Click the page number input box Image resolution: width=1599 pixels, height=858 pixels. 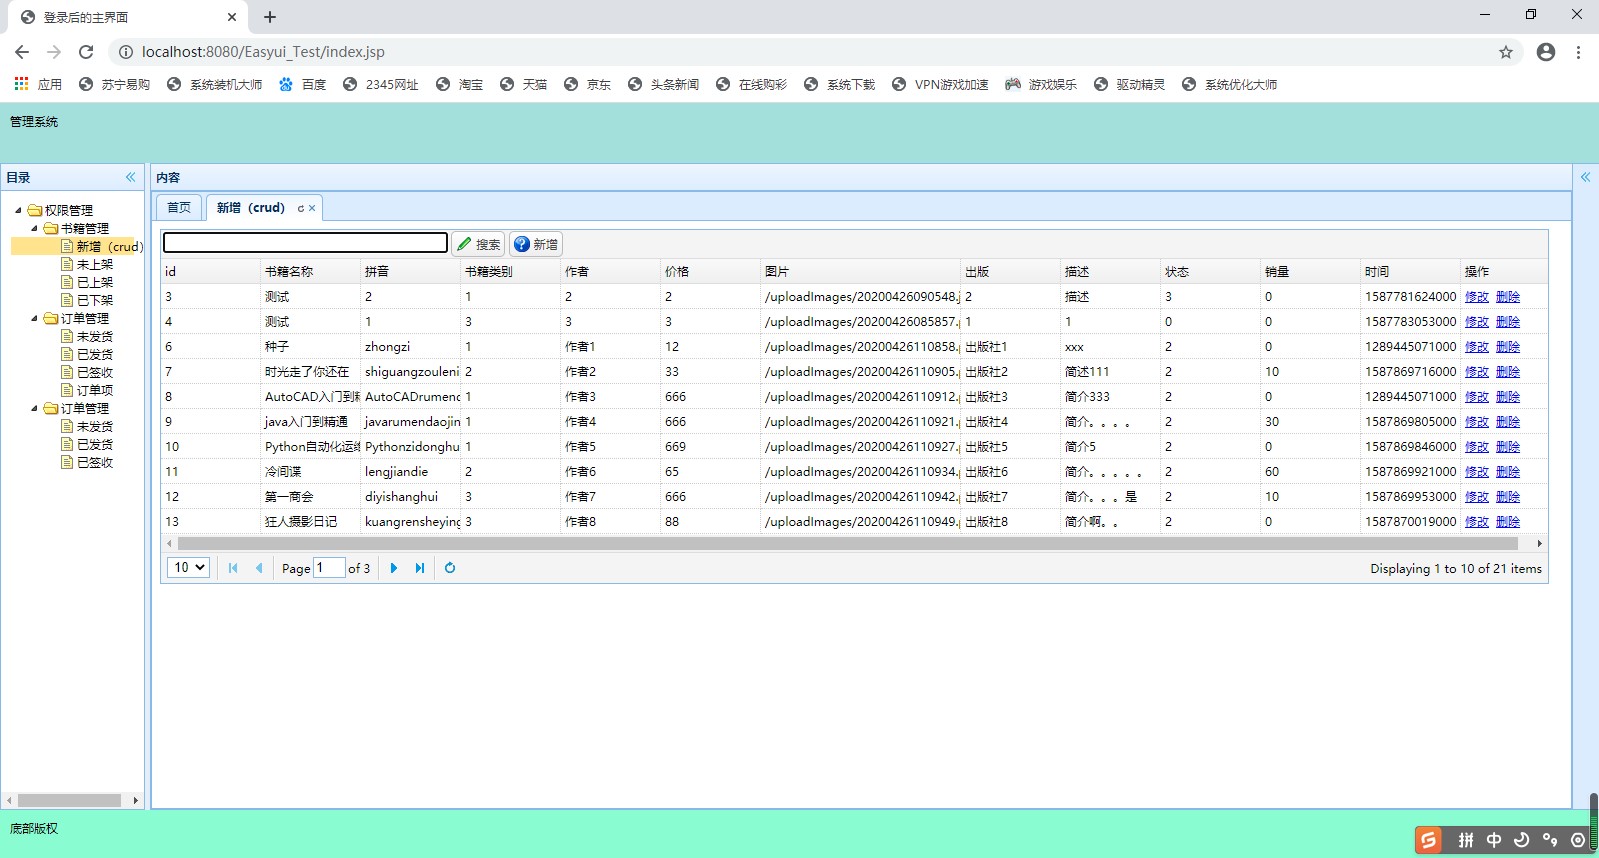(329, 568)
